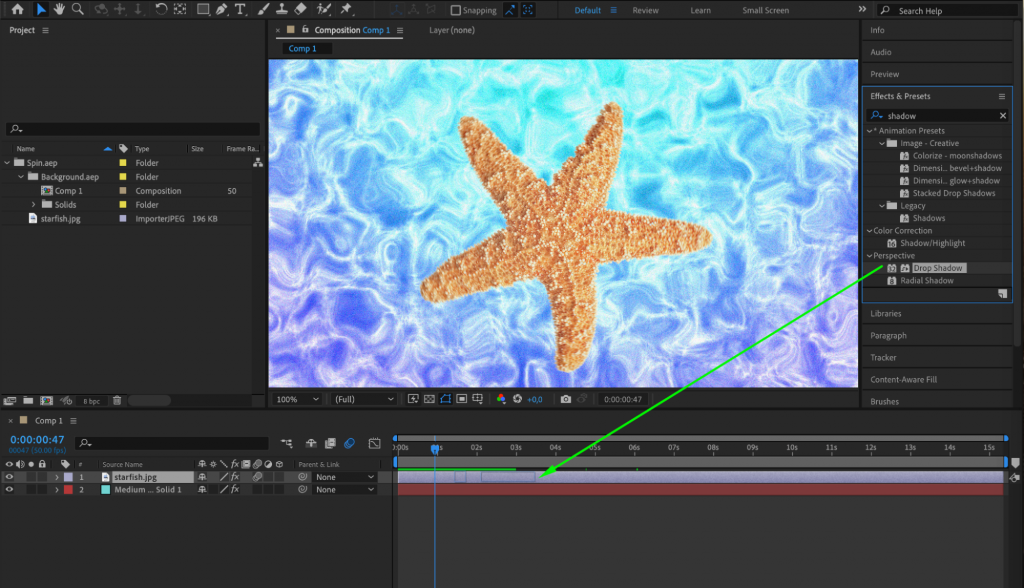Select the Type tool
This screenshot has width=1024, height=588.
tap(241, 10)
